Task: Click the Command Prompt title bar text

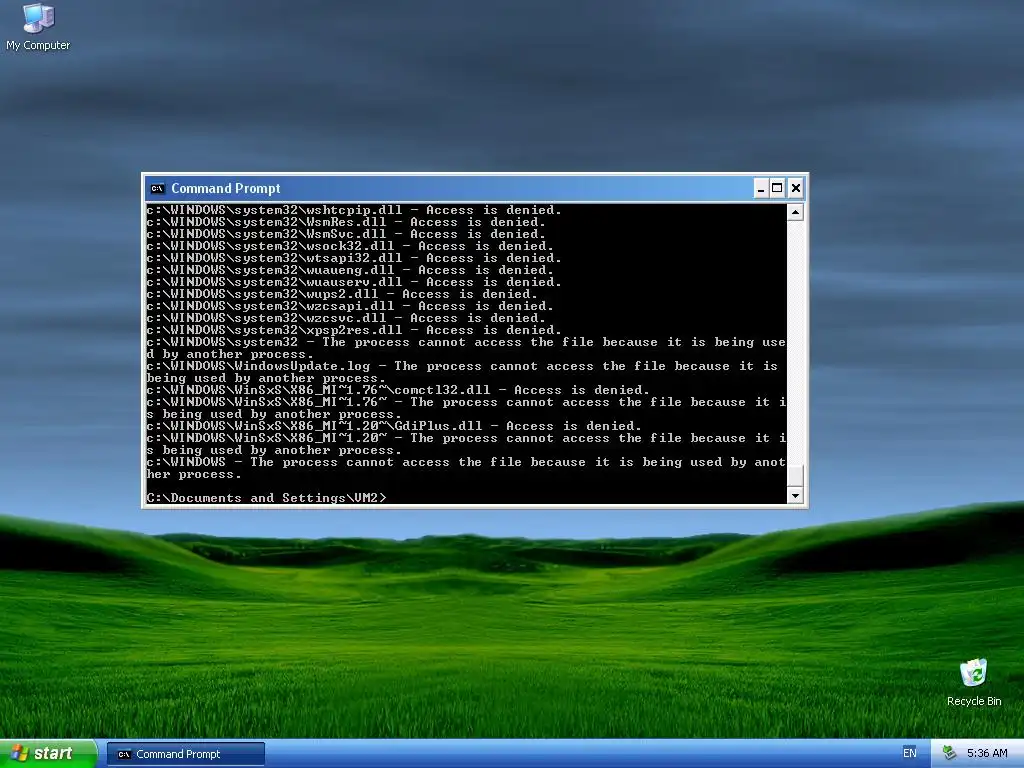Action: coord(225,189)
